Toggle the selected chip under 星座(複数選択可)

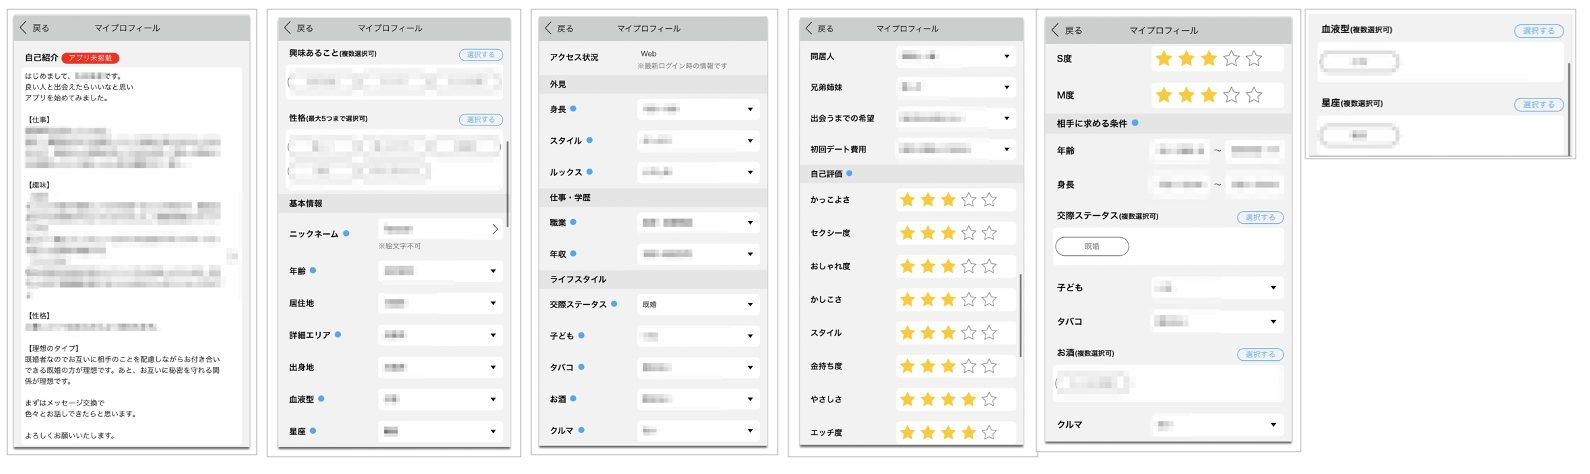click(x=1358, y=135)
